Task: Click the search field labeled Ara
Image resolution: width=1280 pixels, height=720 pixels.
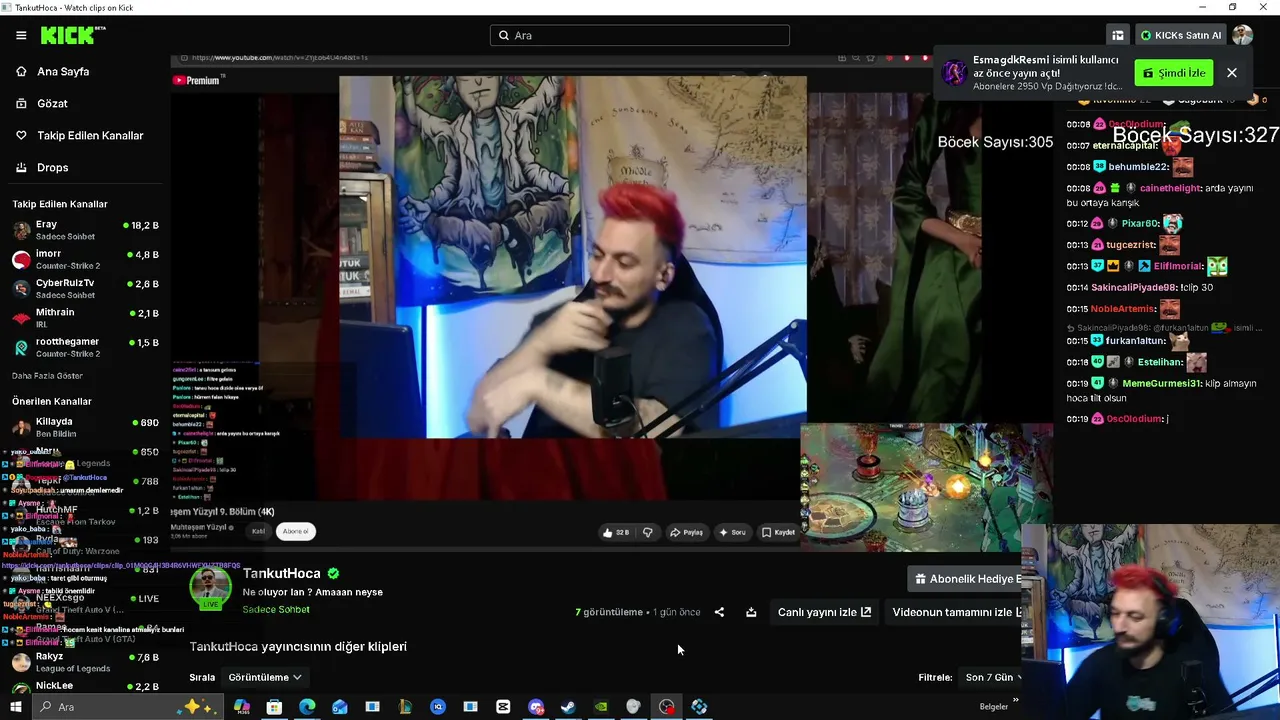Action: [x=640, y=35]
